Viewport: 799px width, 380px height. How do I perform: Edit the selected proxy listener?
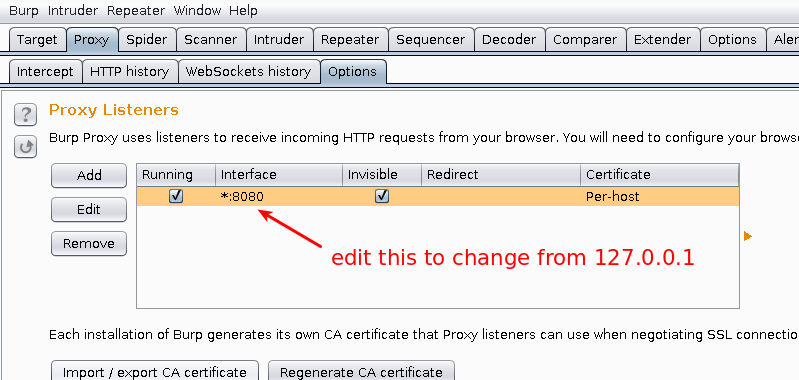(89, 209)
